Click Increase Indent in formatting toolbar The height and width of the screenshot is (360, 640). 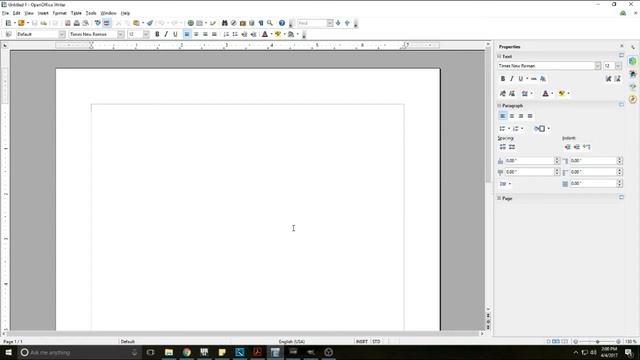pyautogui.click(x=253, y=34)
